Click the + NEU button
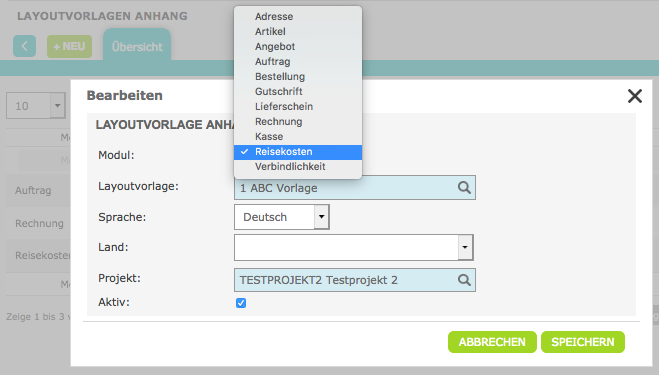This screenshot has height=375, width=659. [69, 46]
